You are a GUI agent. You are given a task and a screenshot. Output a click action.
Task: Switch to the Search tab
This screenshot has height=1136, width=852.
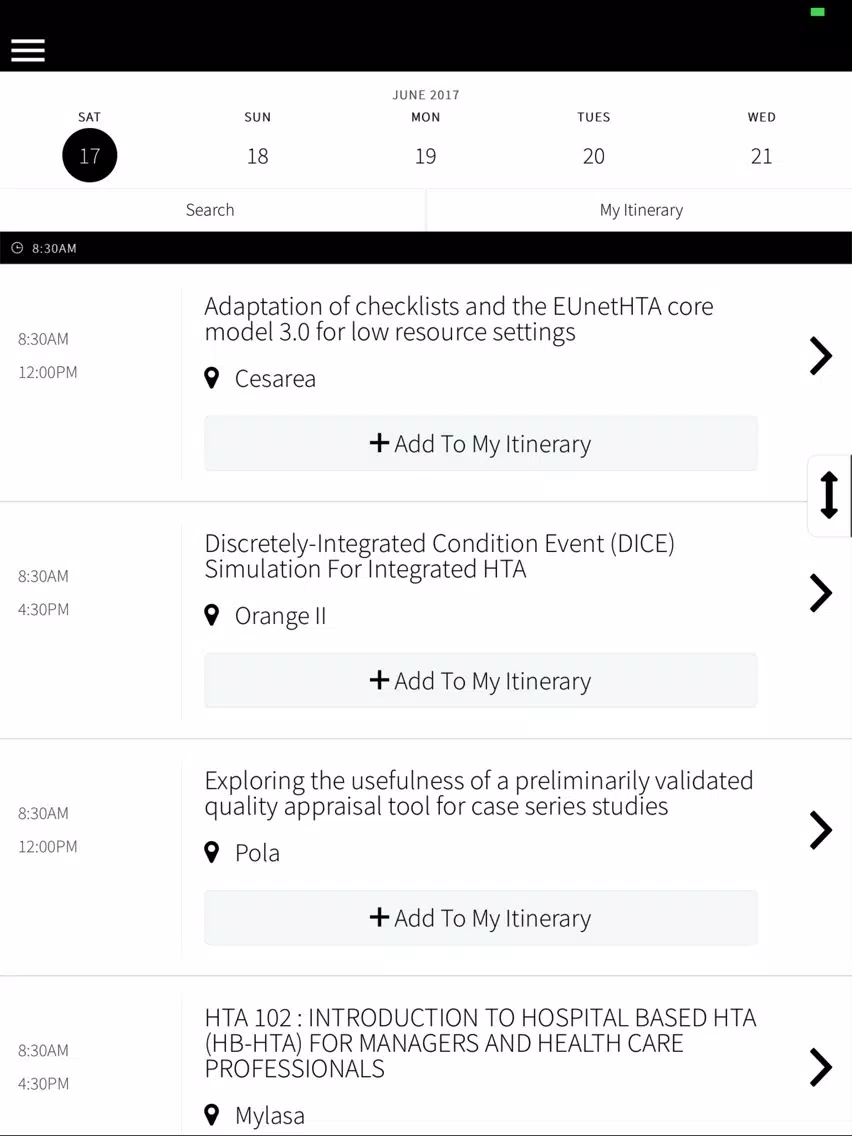point(212,210)
